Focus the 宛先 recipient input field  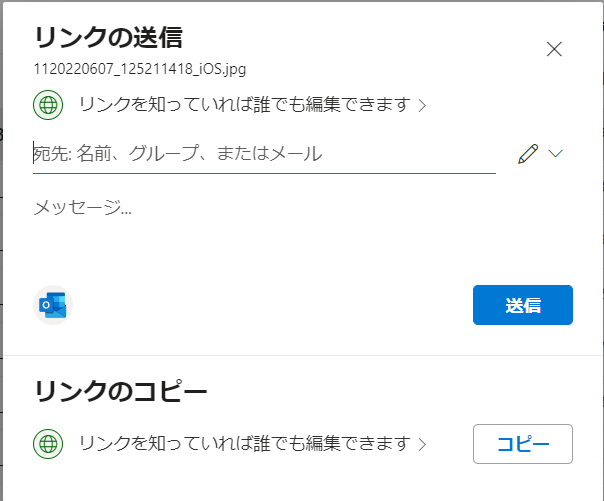click(x=264, y=154)
